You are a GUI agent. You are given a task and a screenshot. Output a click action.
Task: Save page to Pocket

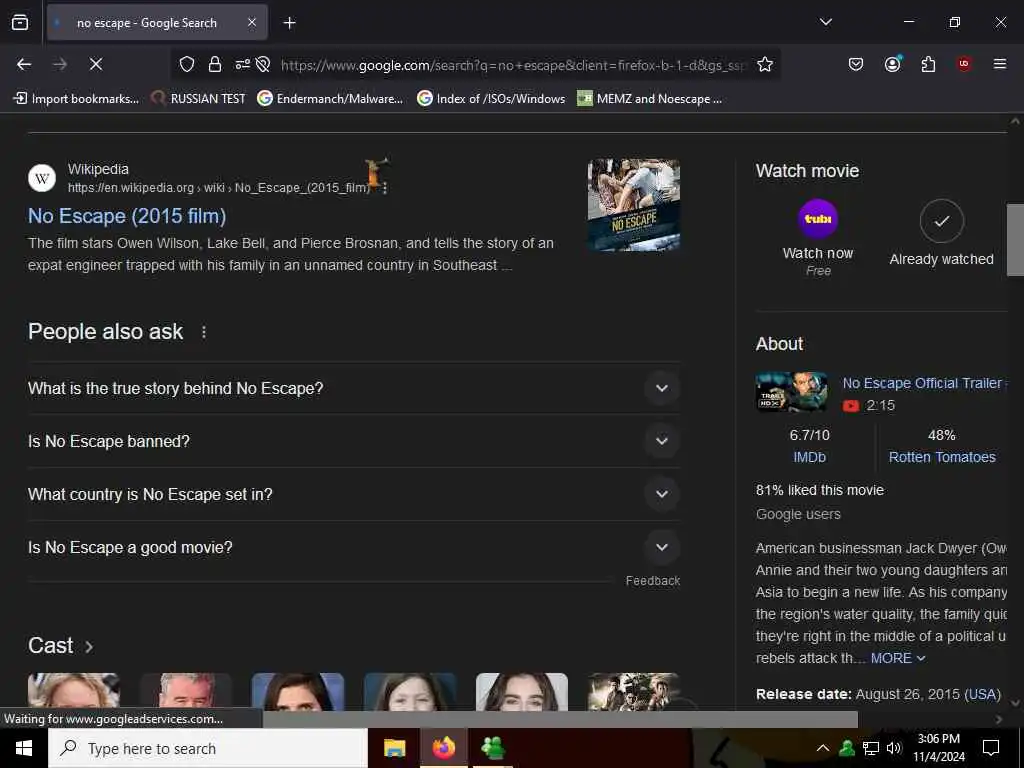pyautogui.click(x=856, y=64)
